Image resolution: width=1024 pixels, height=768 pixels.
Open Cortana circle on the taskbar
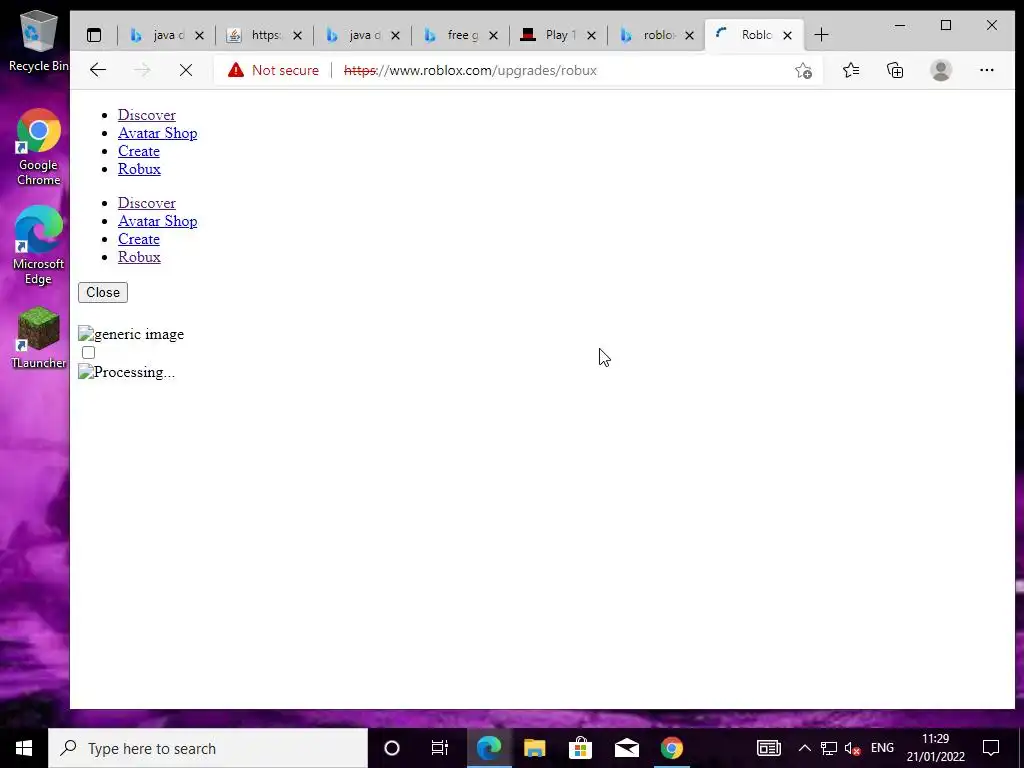(x=392, y=748)
